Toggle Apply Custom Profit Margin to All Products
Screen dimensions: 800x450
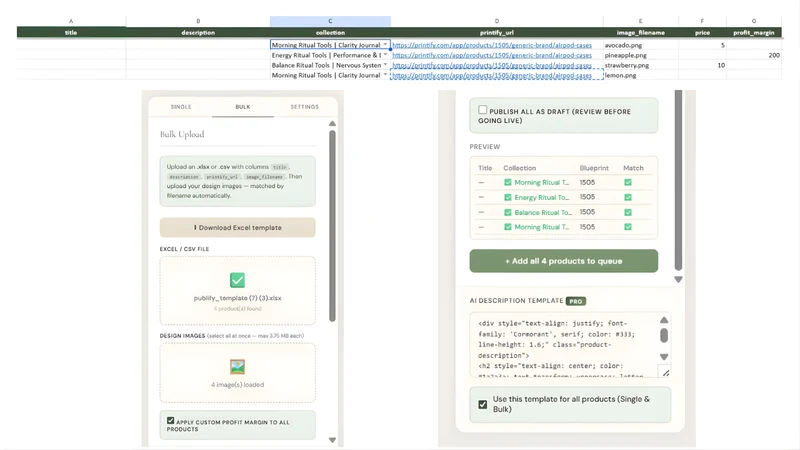pyautogui.click(x=170, y=421)
